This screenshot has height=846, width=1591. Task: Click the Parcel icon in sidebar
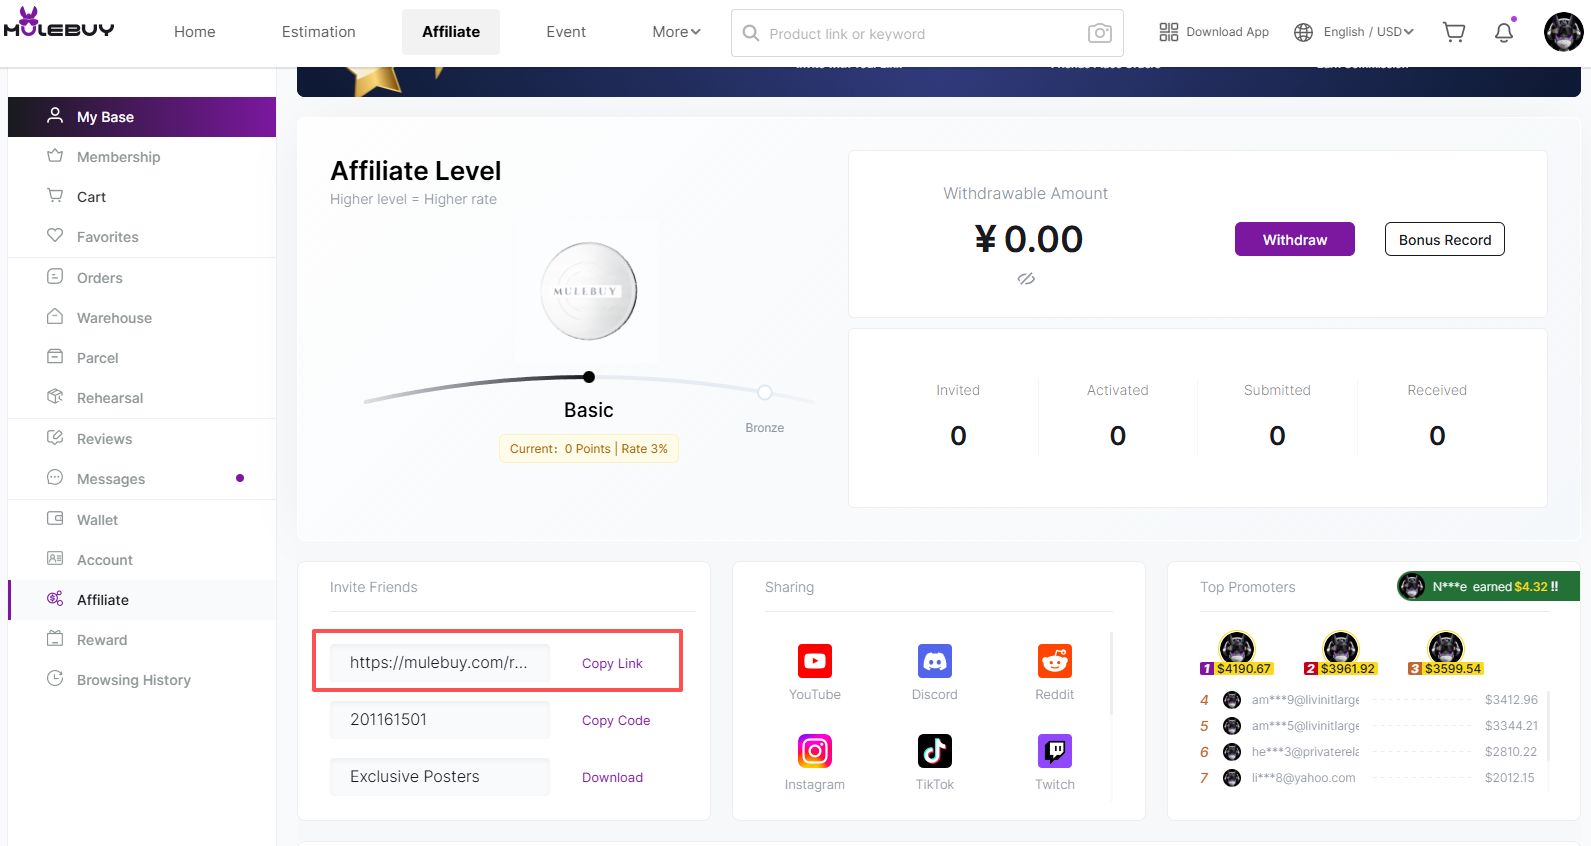(x=55, y=357)
